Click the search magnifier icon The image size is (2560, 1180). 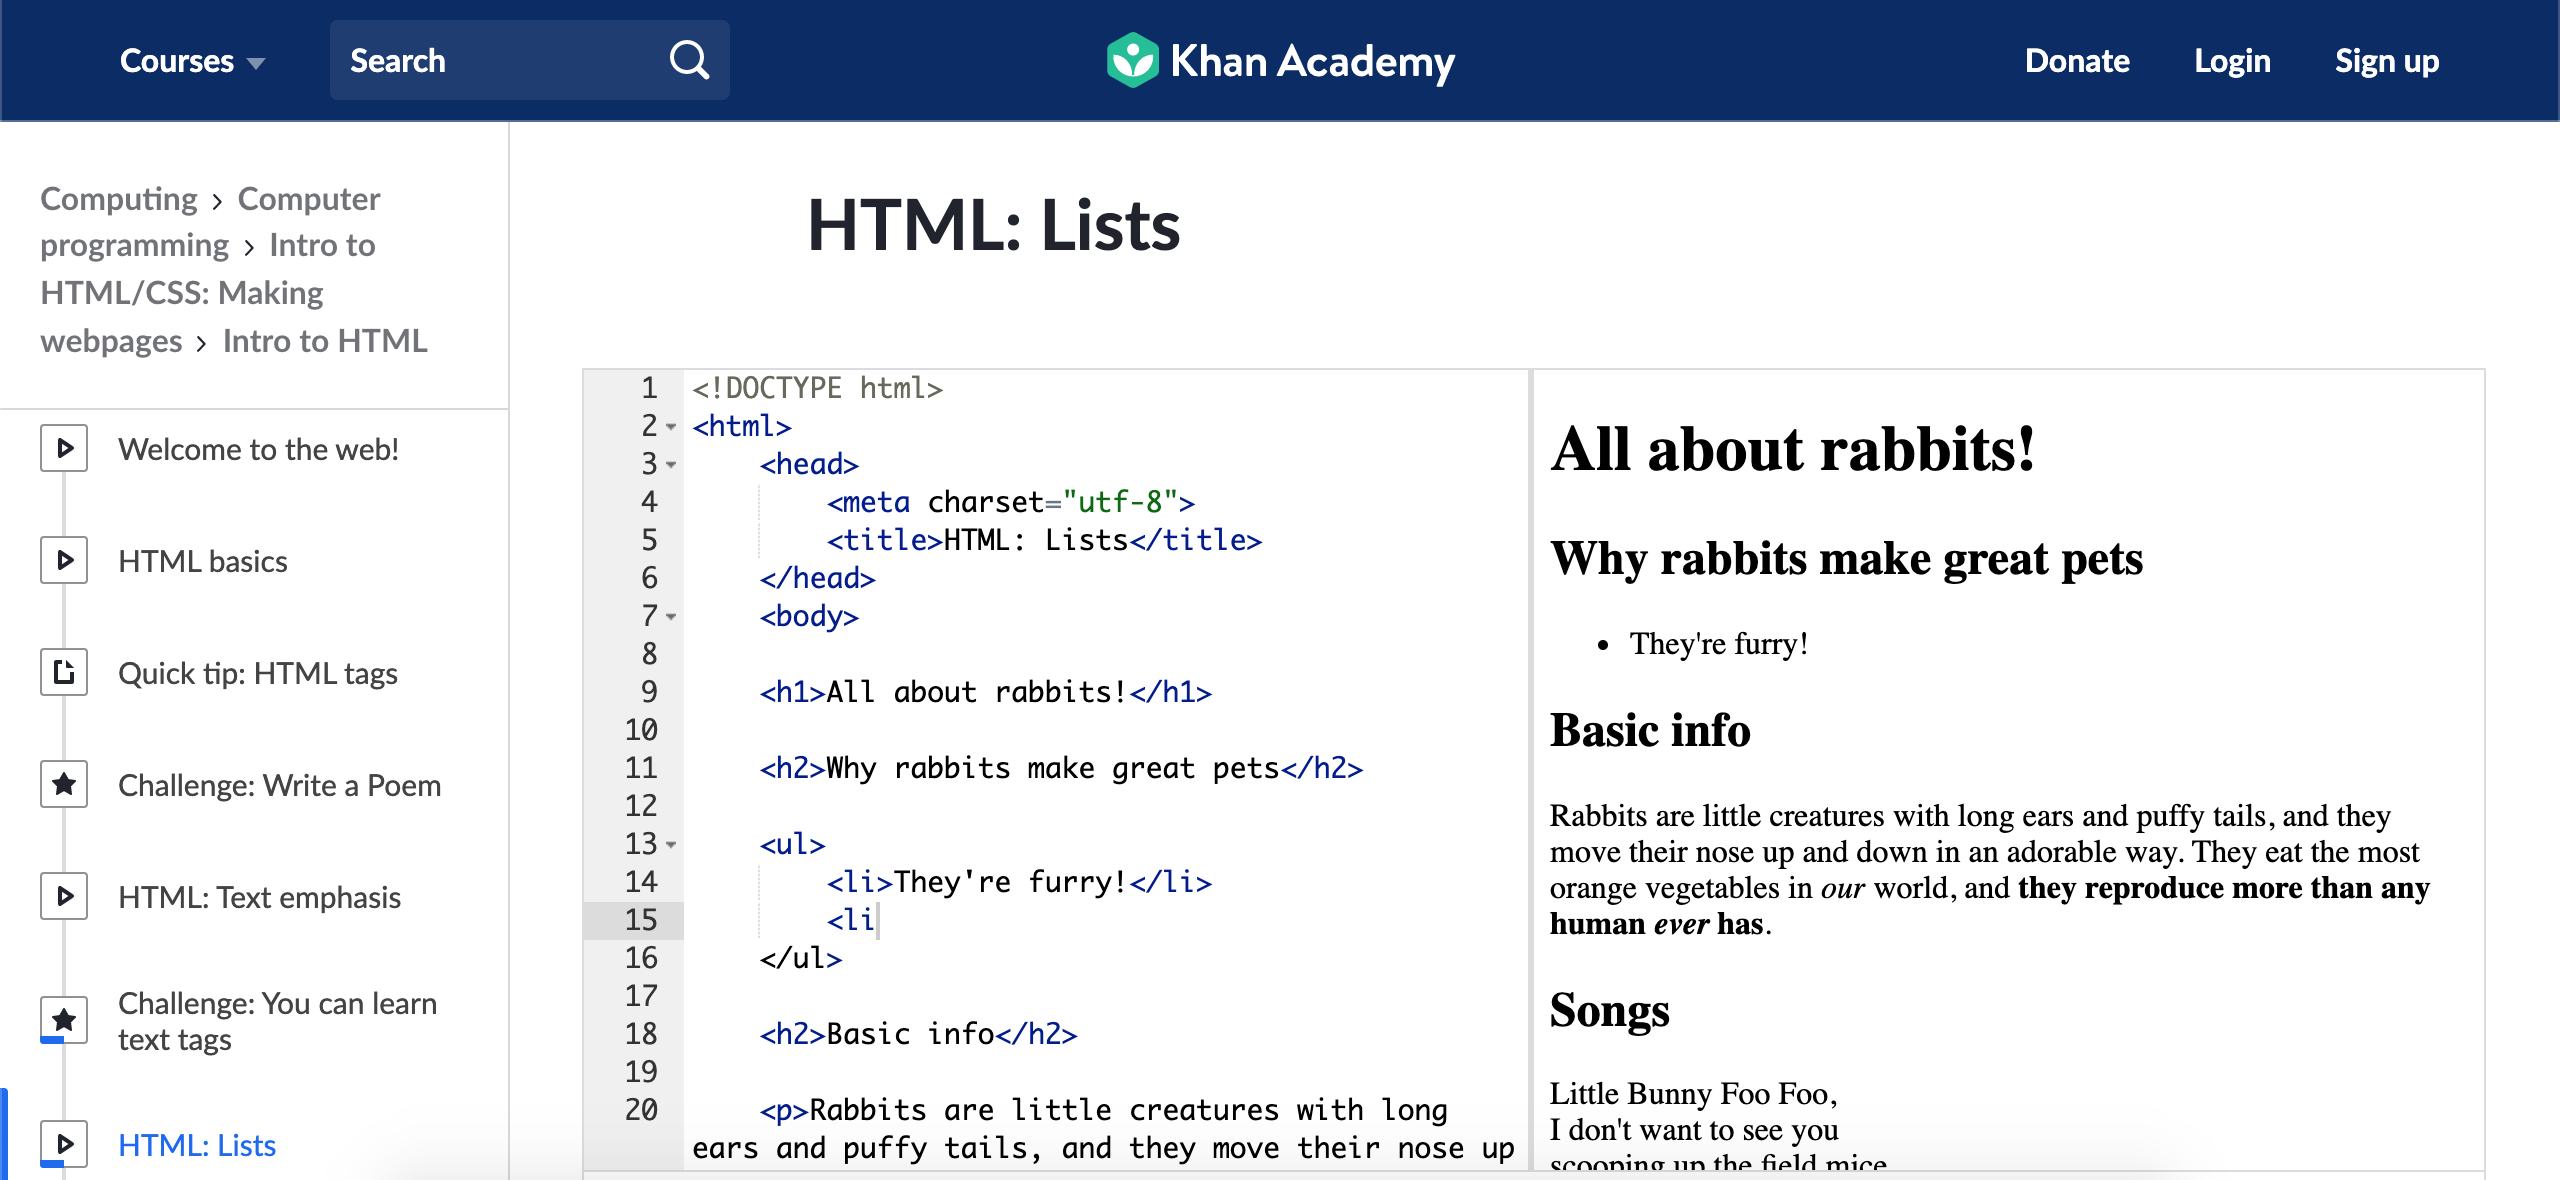click(689, 60)
